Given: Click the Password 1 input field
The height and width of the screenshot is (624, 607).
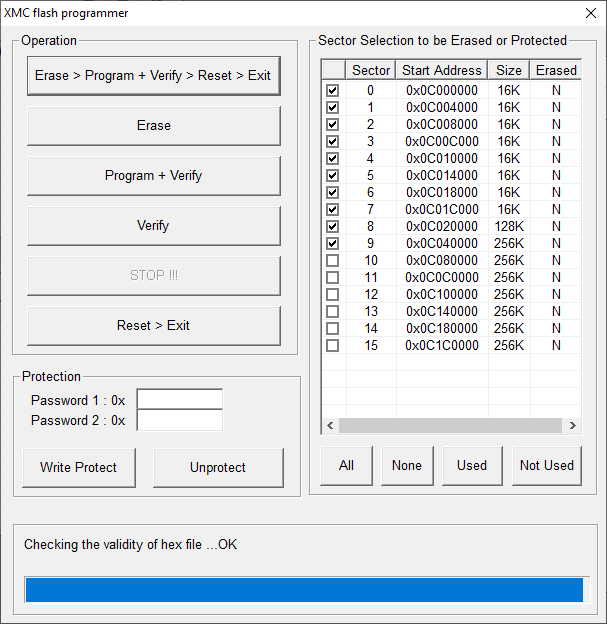Looking at the screenshot, I should (180, 399).
